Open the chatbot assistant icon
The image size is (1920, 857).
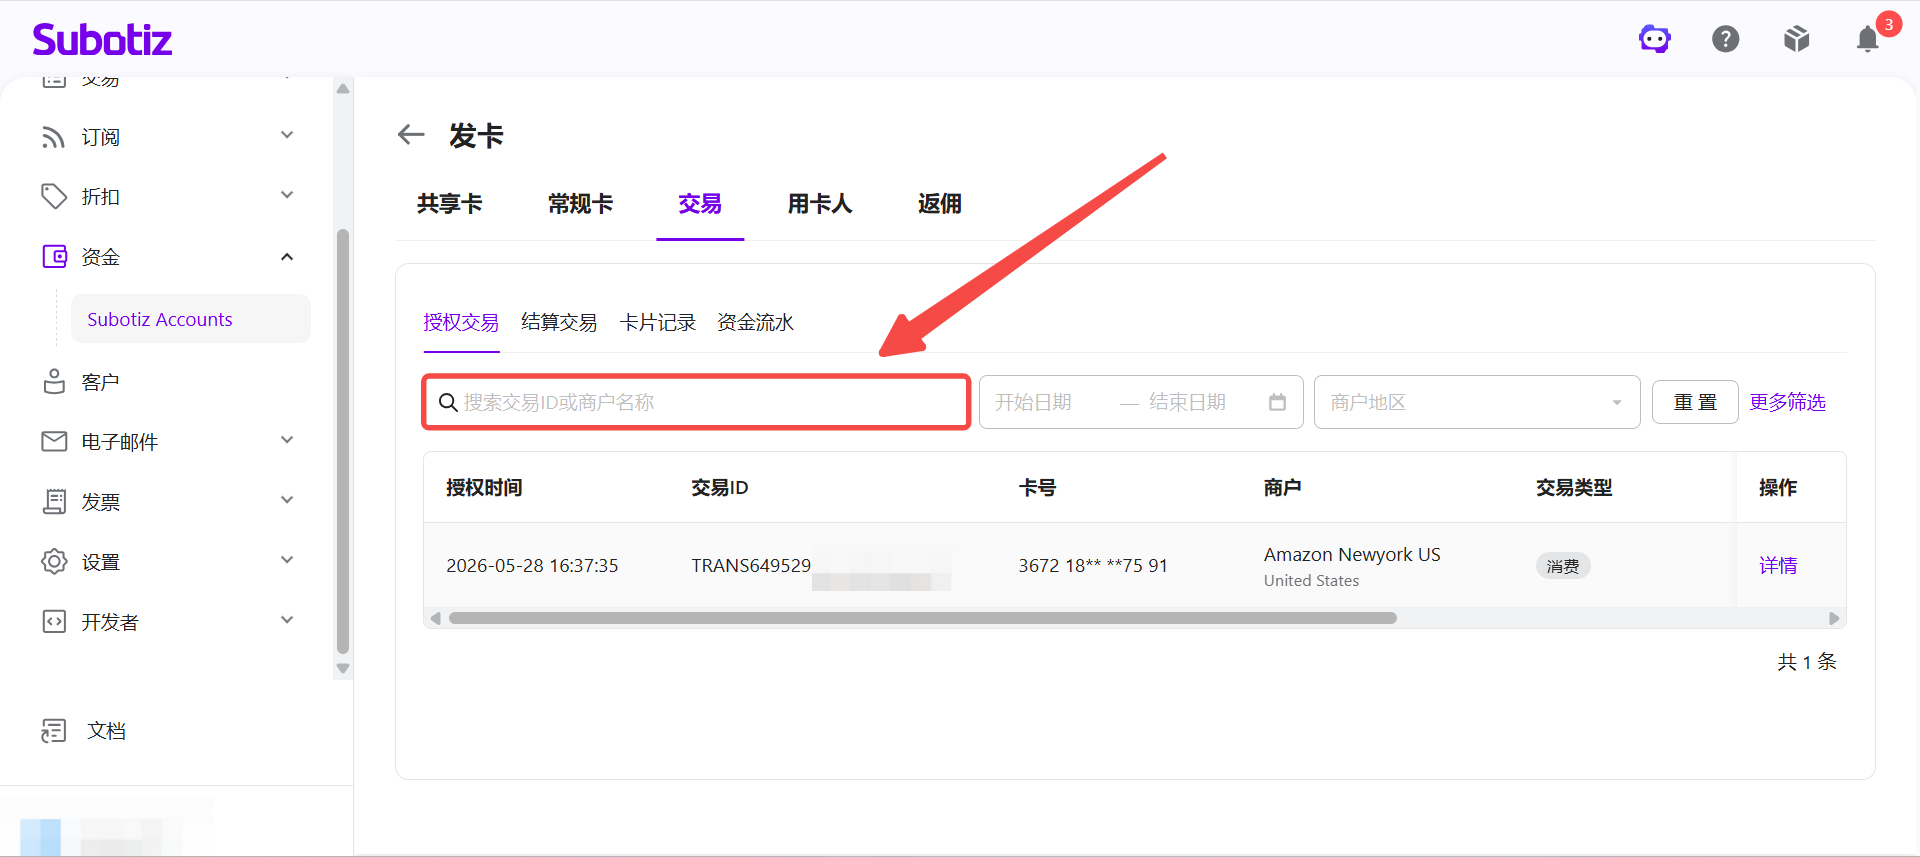pos(1655,39)
